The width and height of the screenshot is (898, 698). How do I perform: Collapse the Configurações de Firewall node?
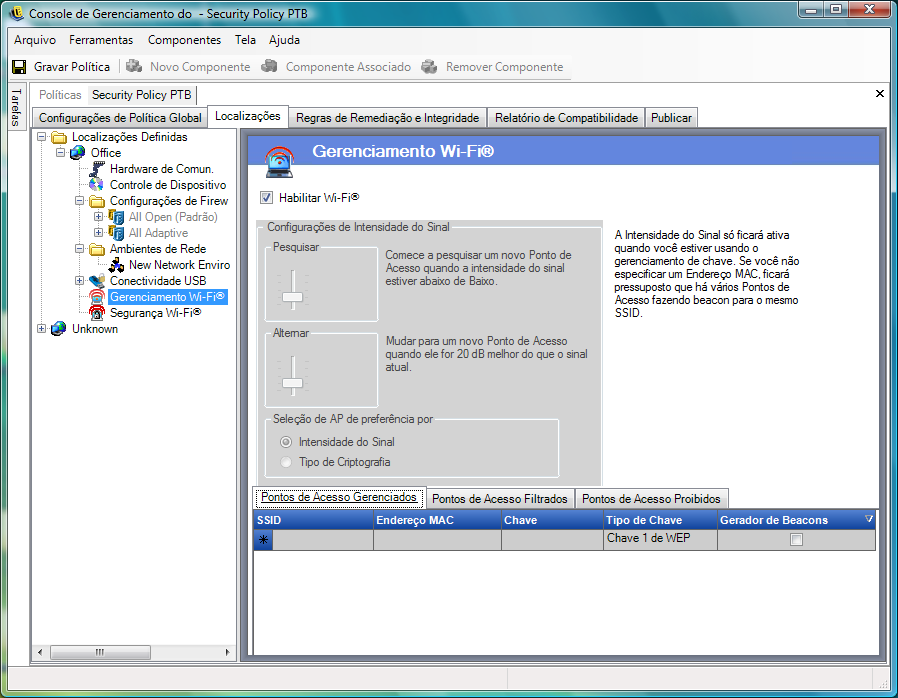point(79,200)
